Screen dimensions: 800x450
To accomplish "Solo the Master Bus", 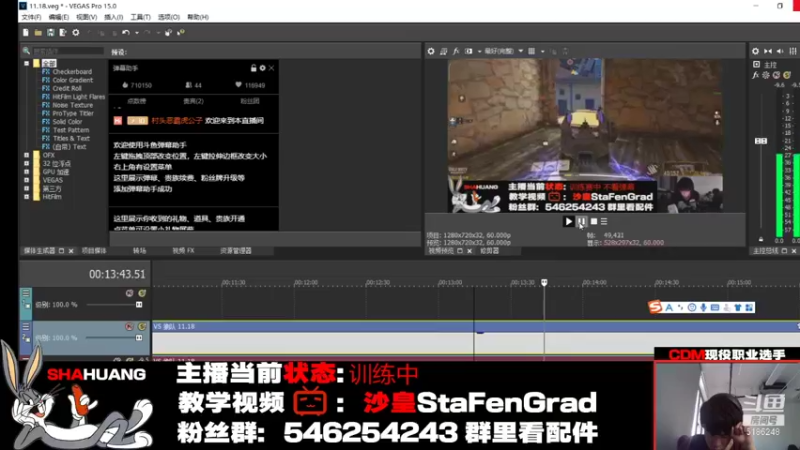I will click(x=787, y=75).
